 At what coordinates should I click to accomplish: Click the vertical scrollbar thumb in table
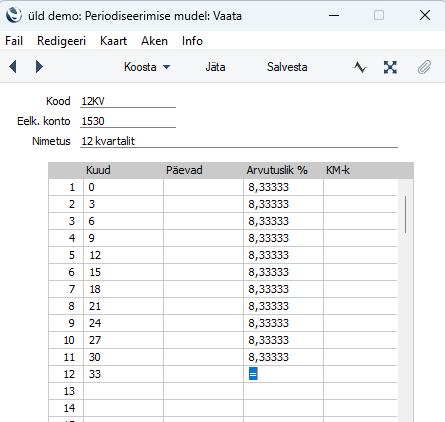pos(405,214)
